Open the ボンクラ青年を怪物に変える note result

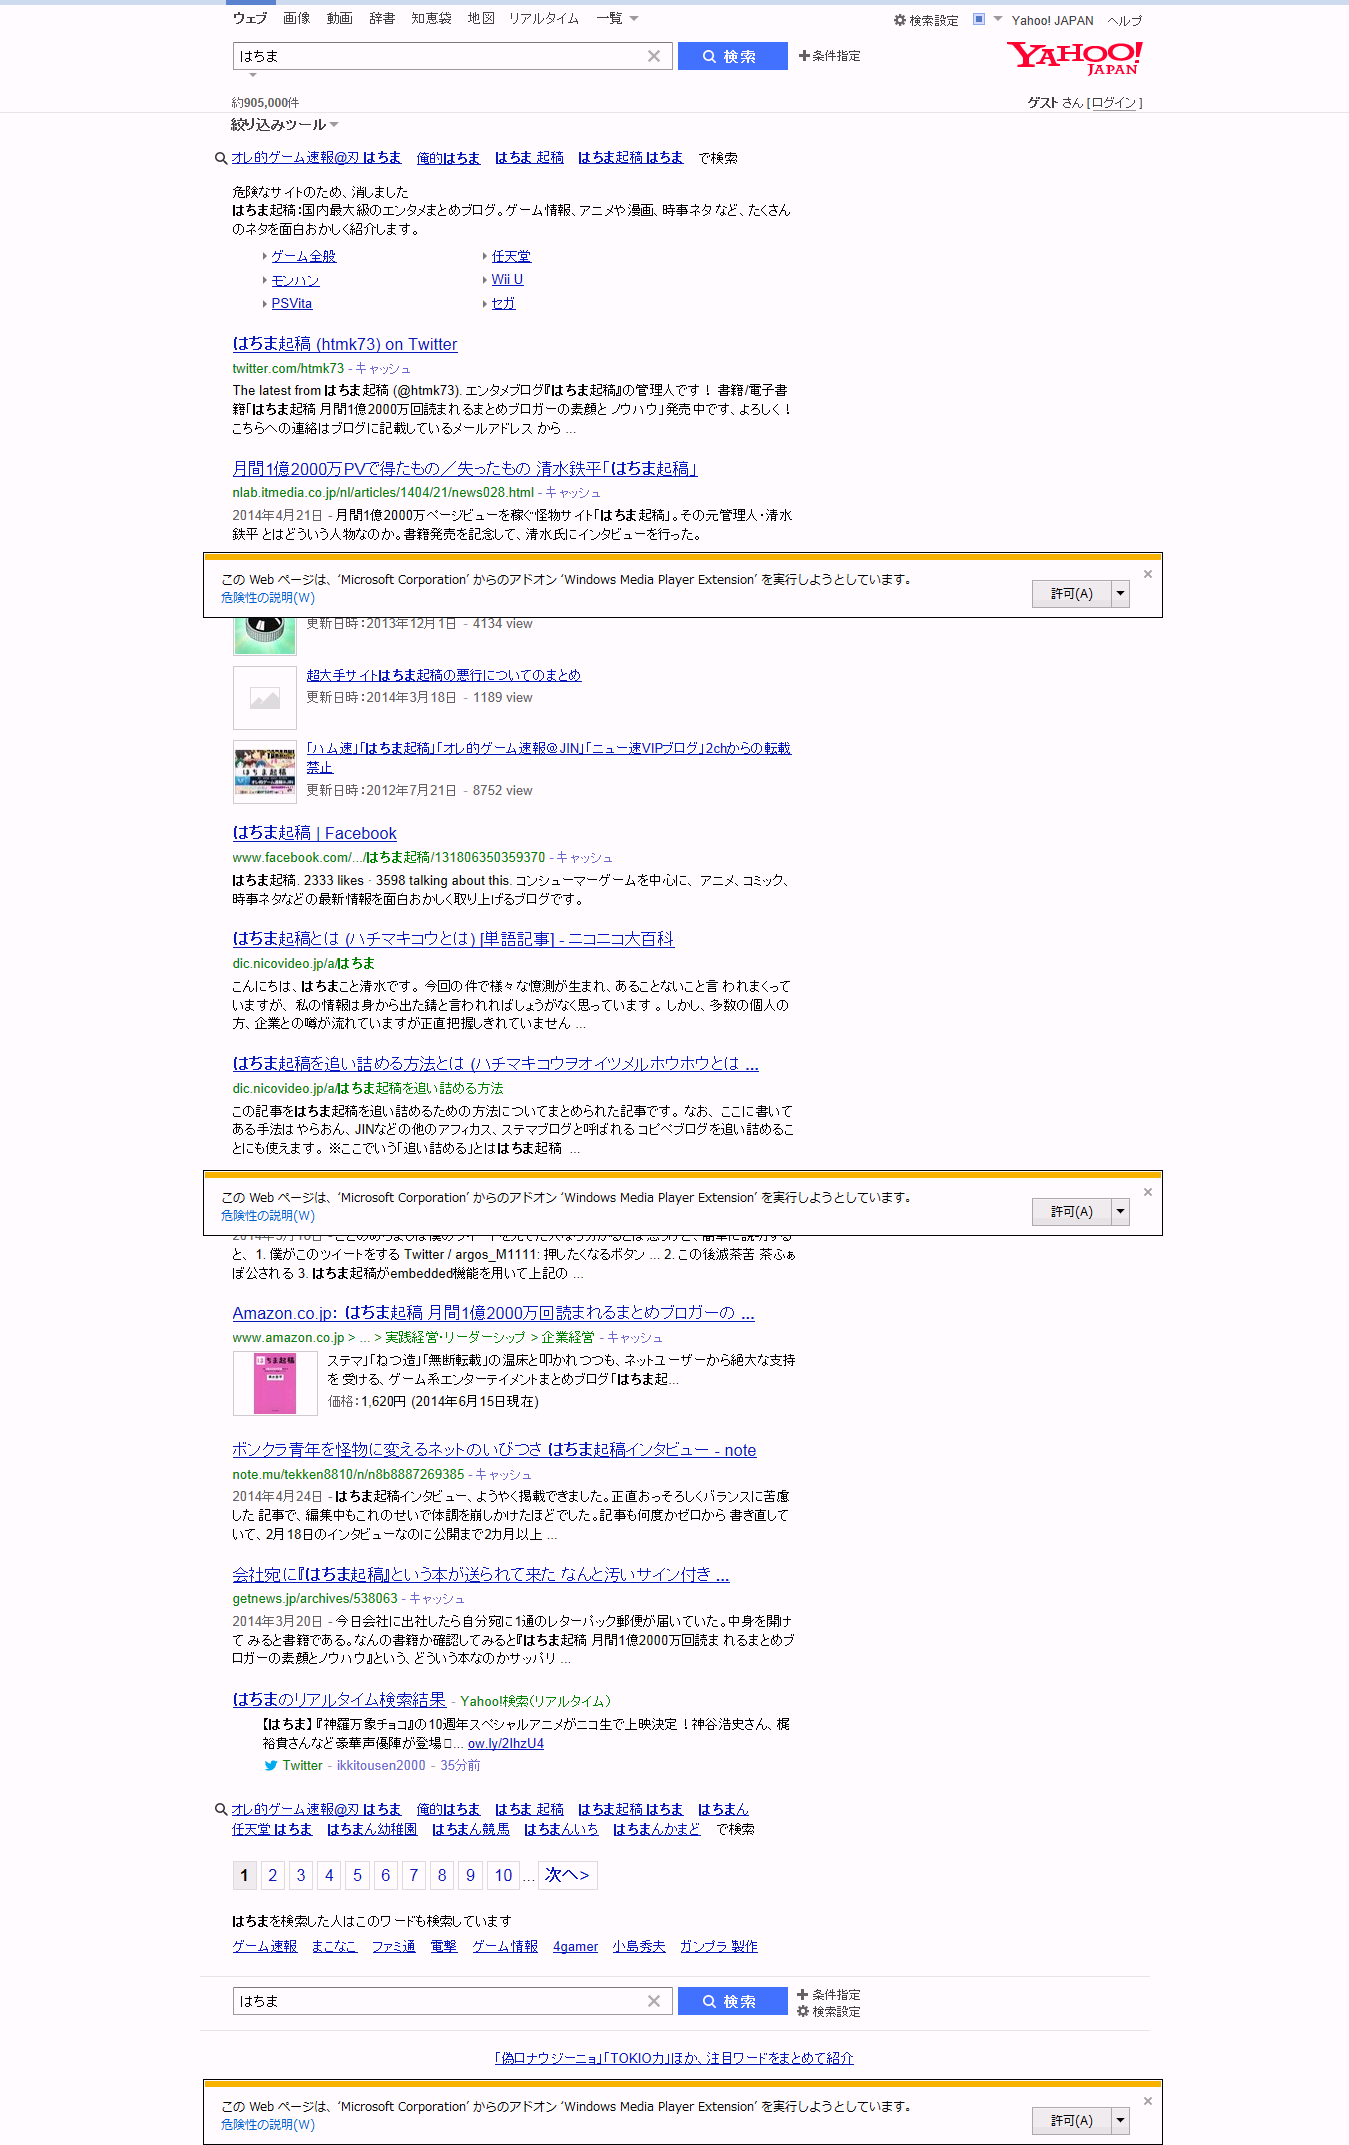494,1450
